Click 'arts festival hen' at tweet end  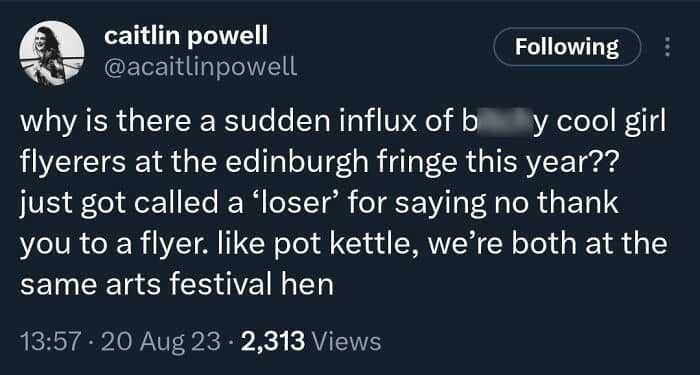click(220, 285)
